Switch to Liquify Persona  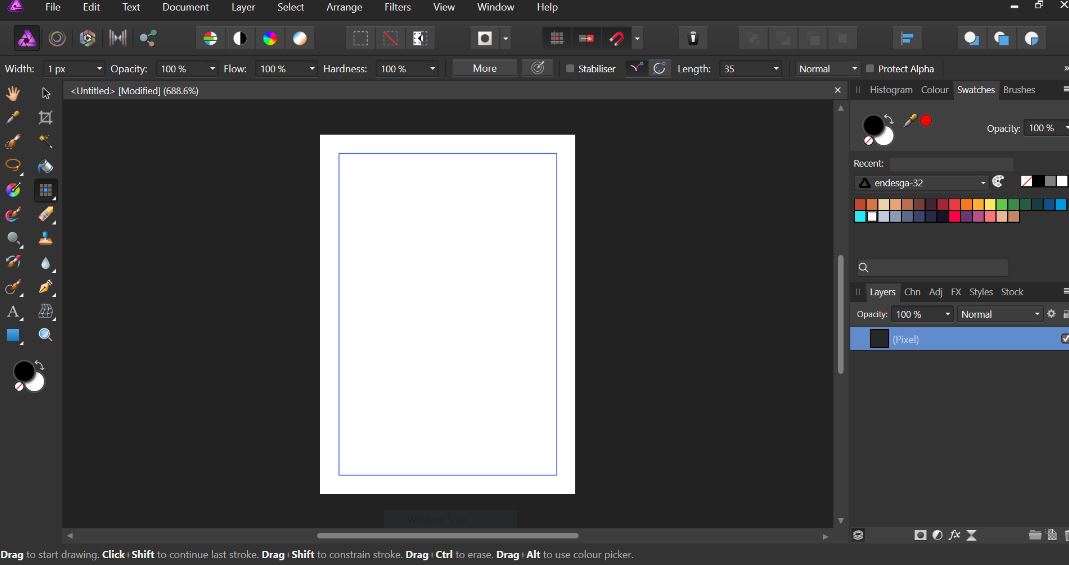point(57,38)
